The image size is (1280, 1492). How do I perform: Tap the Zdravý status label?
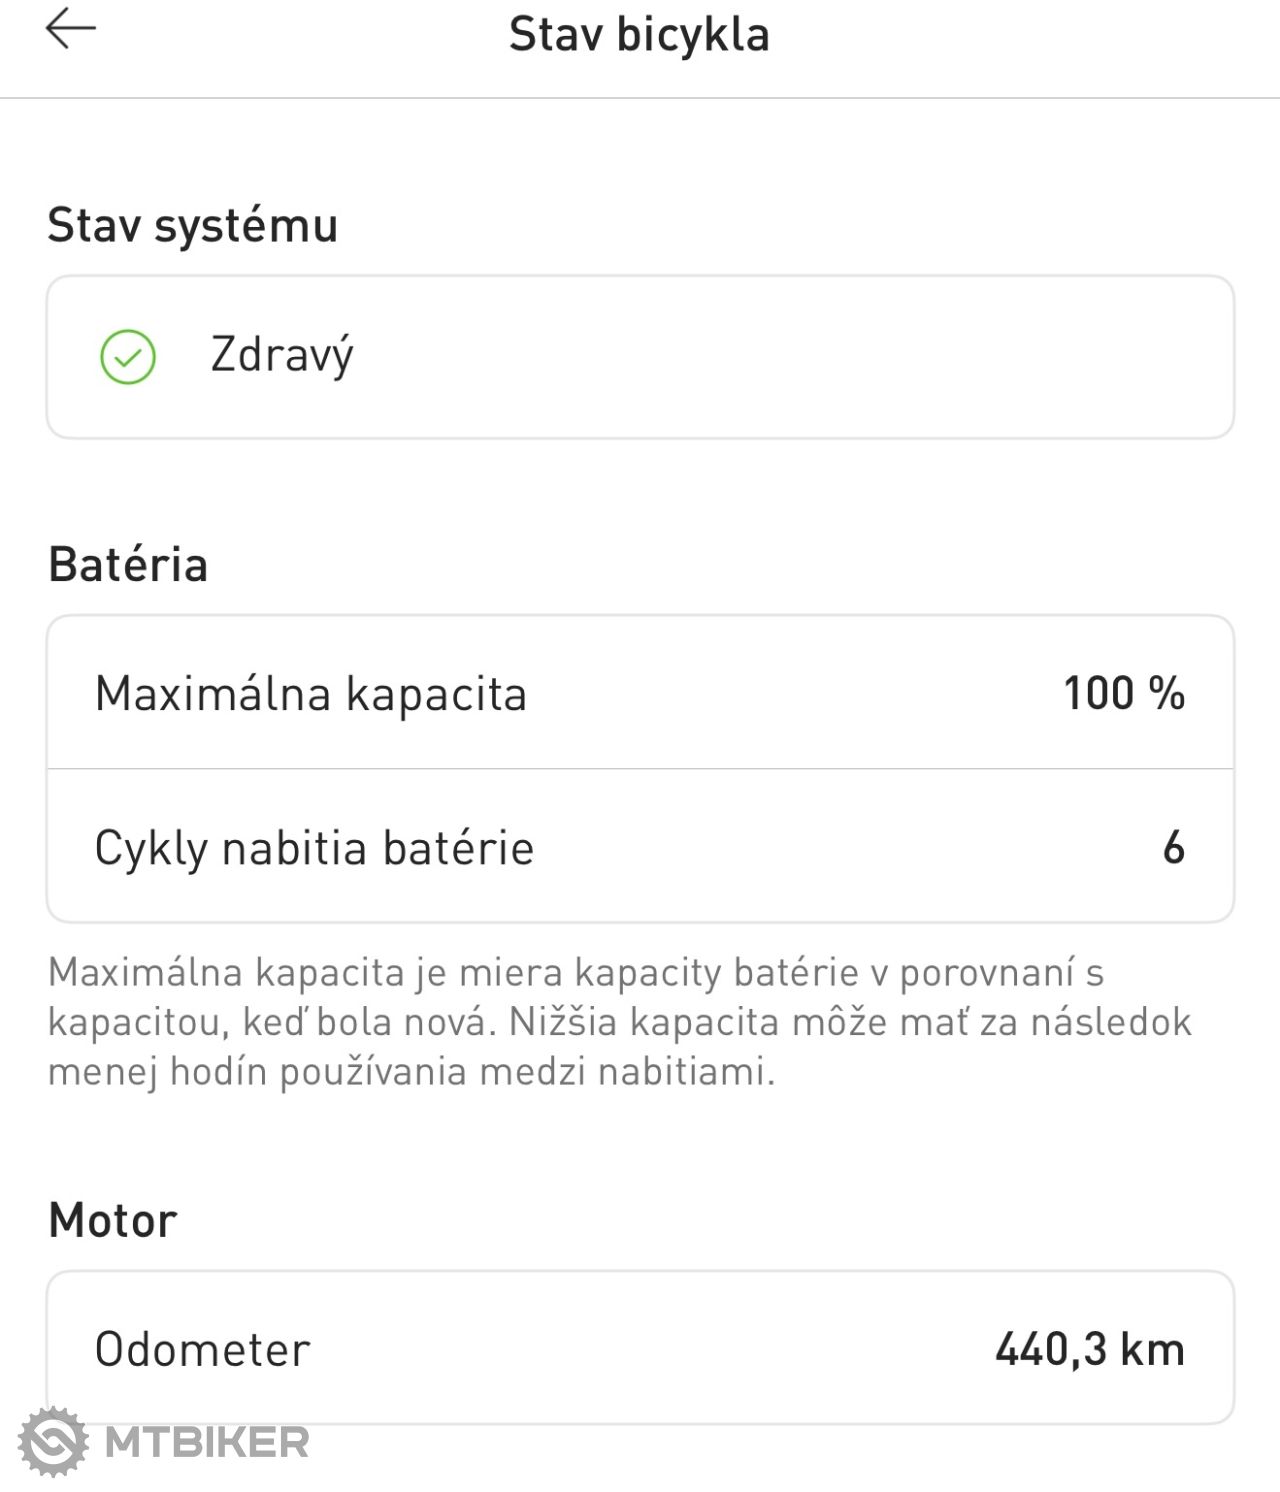pyautogui.click(x=282, y=356)
